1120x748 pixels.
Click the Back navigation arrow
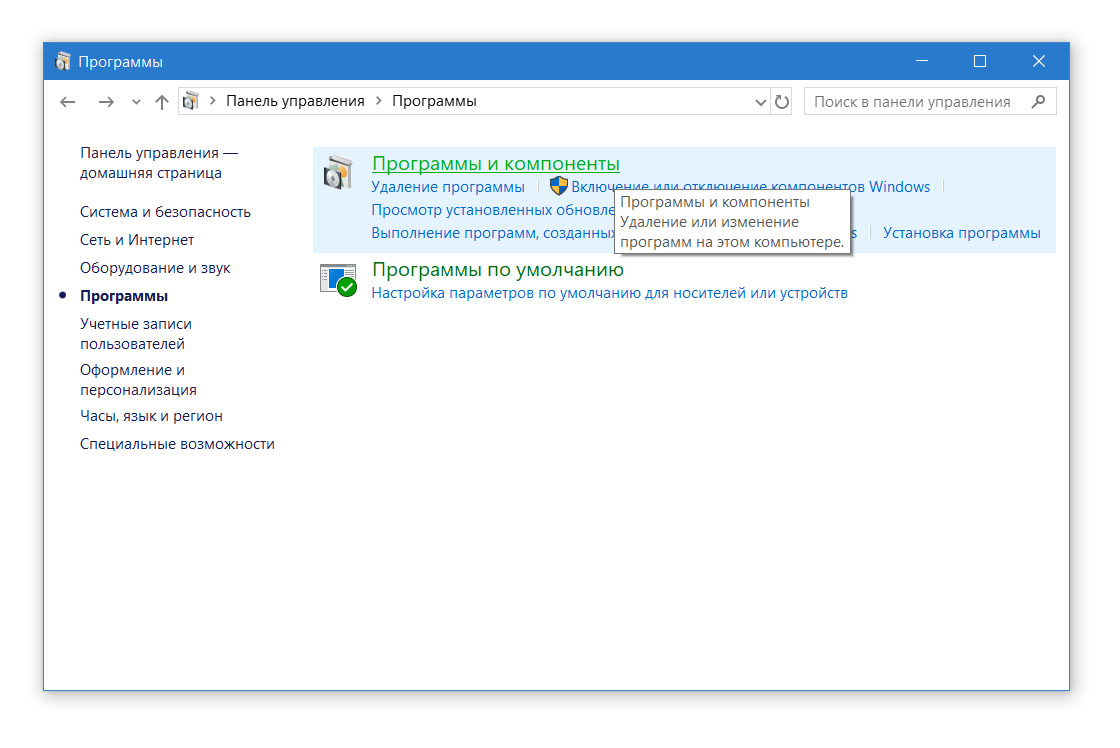(68, 102)
